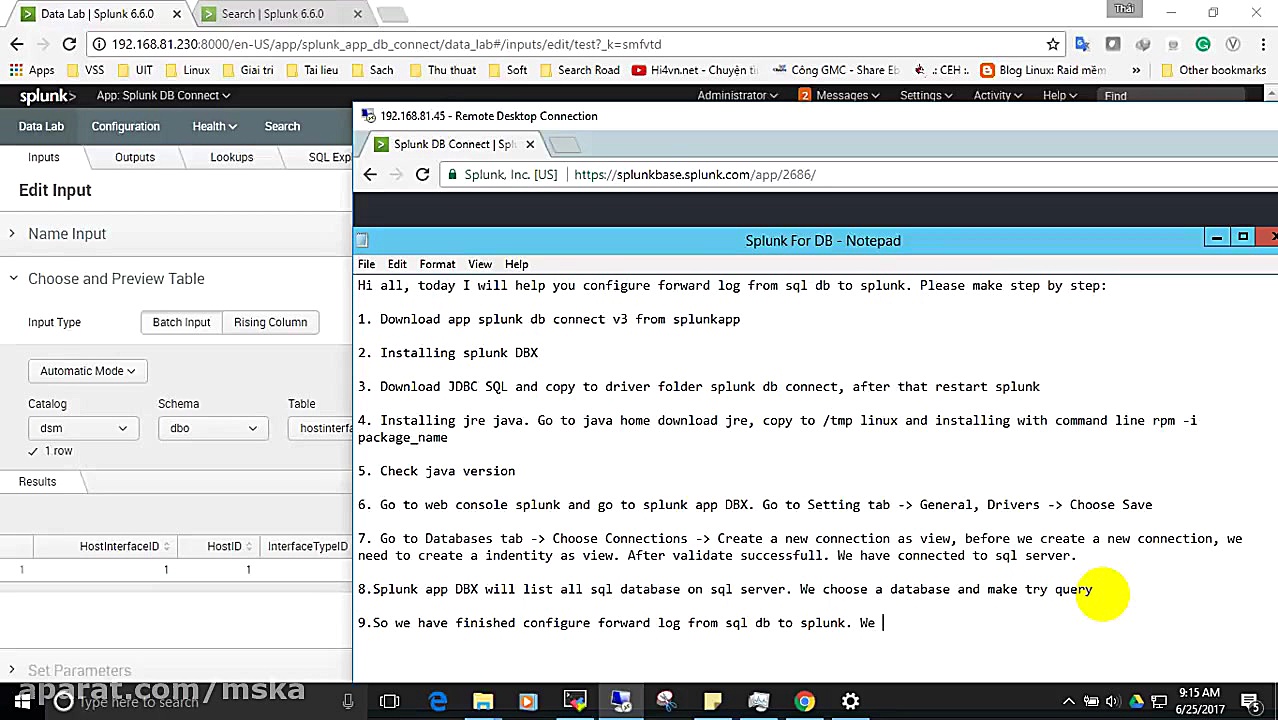Show hidden system tray icons
The image size is (1278, 720).
tap(1069, 701)
